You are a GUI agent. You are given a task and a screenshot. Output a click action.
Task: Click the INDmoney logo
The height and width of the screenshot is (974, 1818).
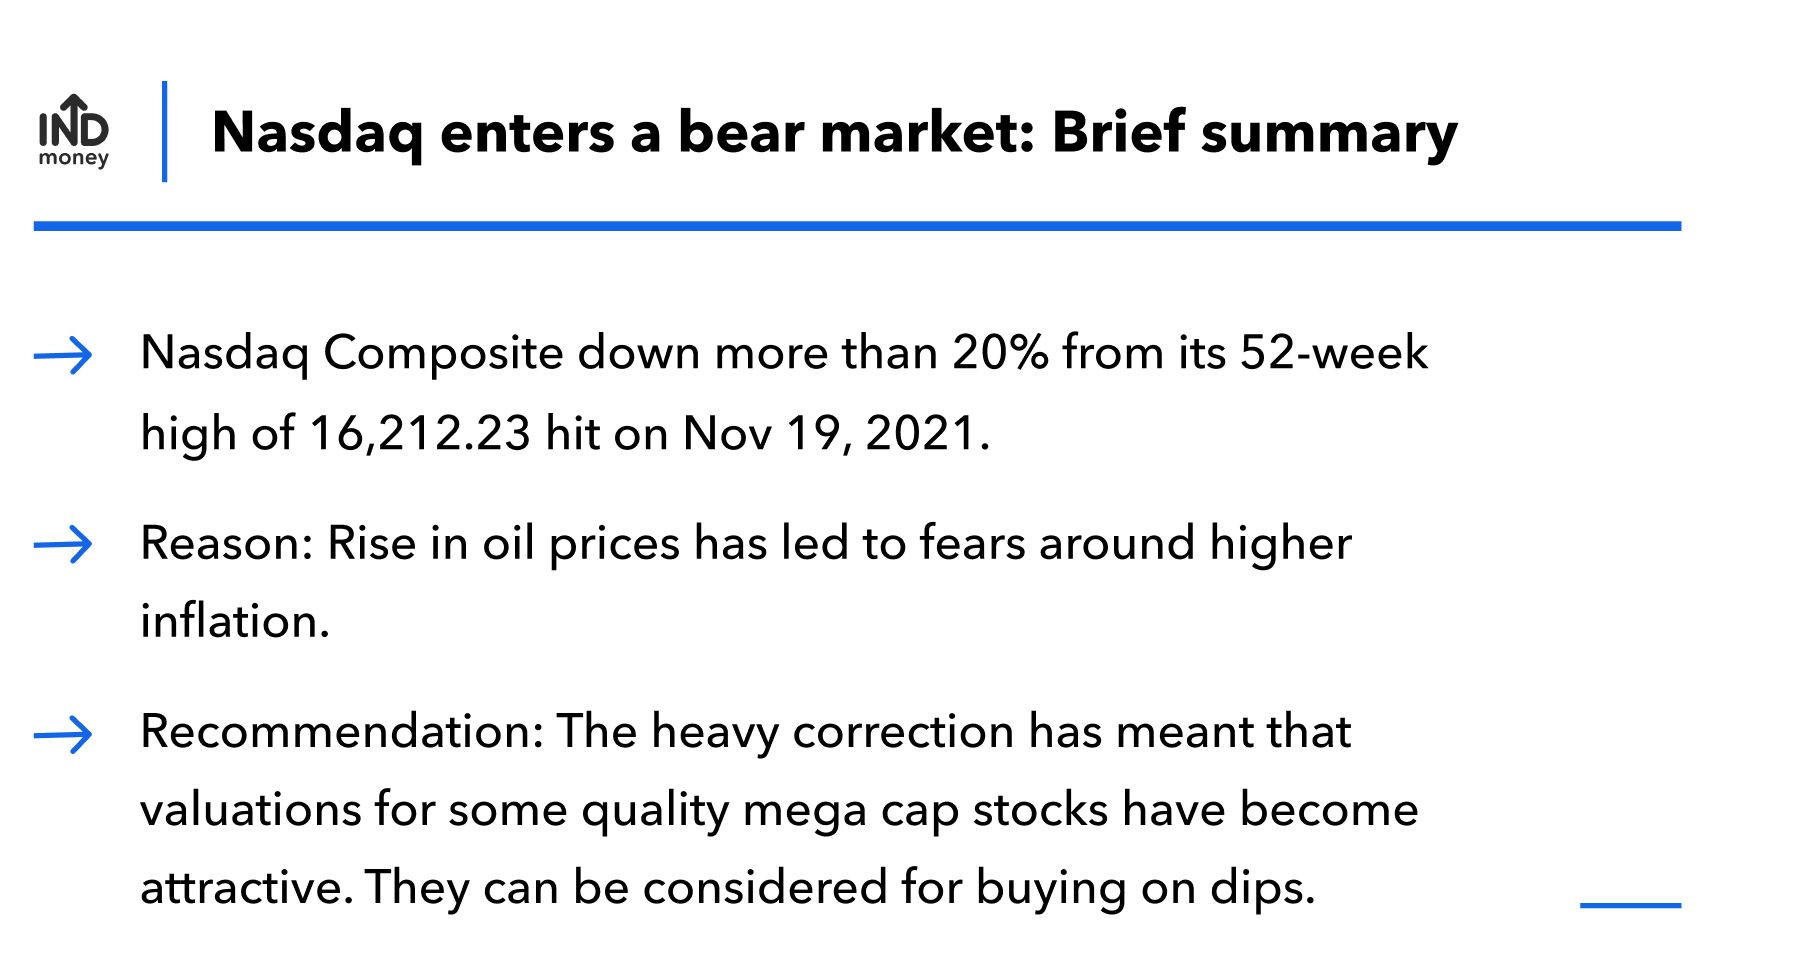(x=74, y=131)
